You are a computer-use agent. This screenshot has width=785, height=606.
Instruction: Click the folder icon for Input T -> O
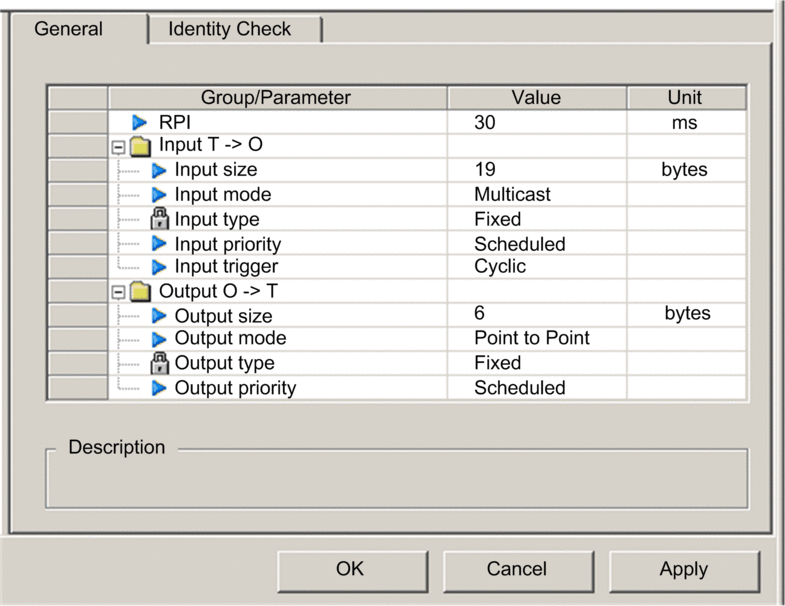(x=141, y=146)
